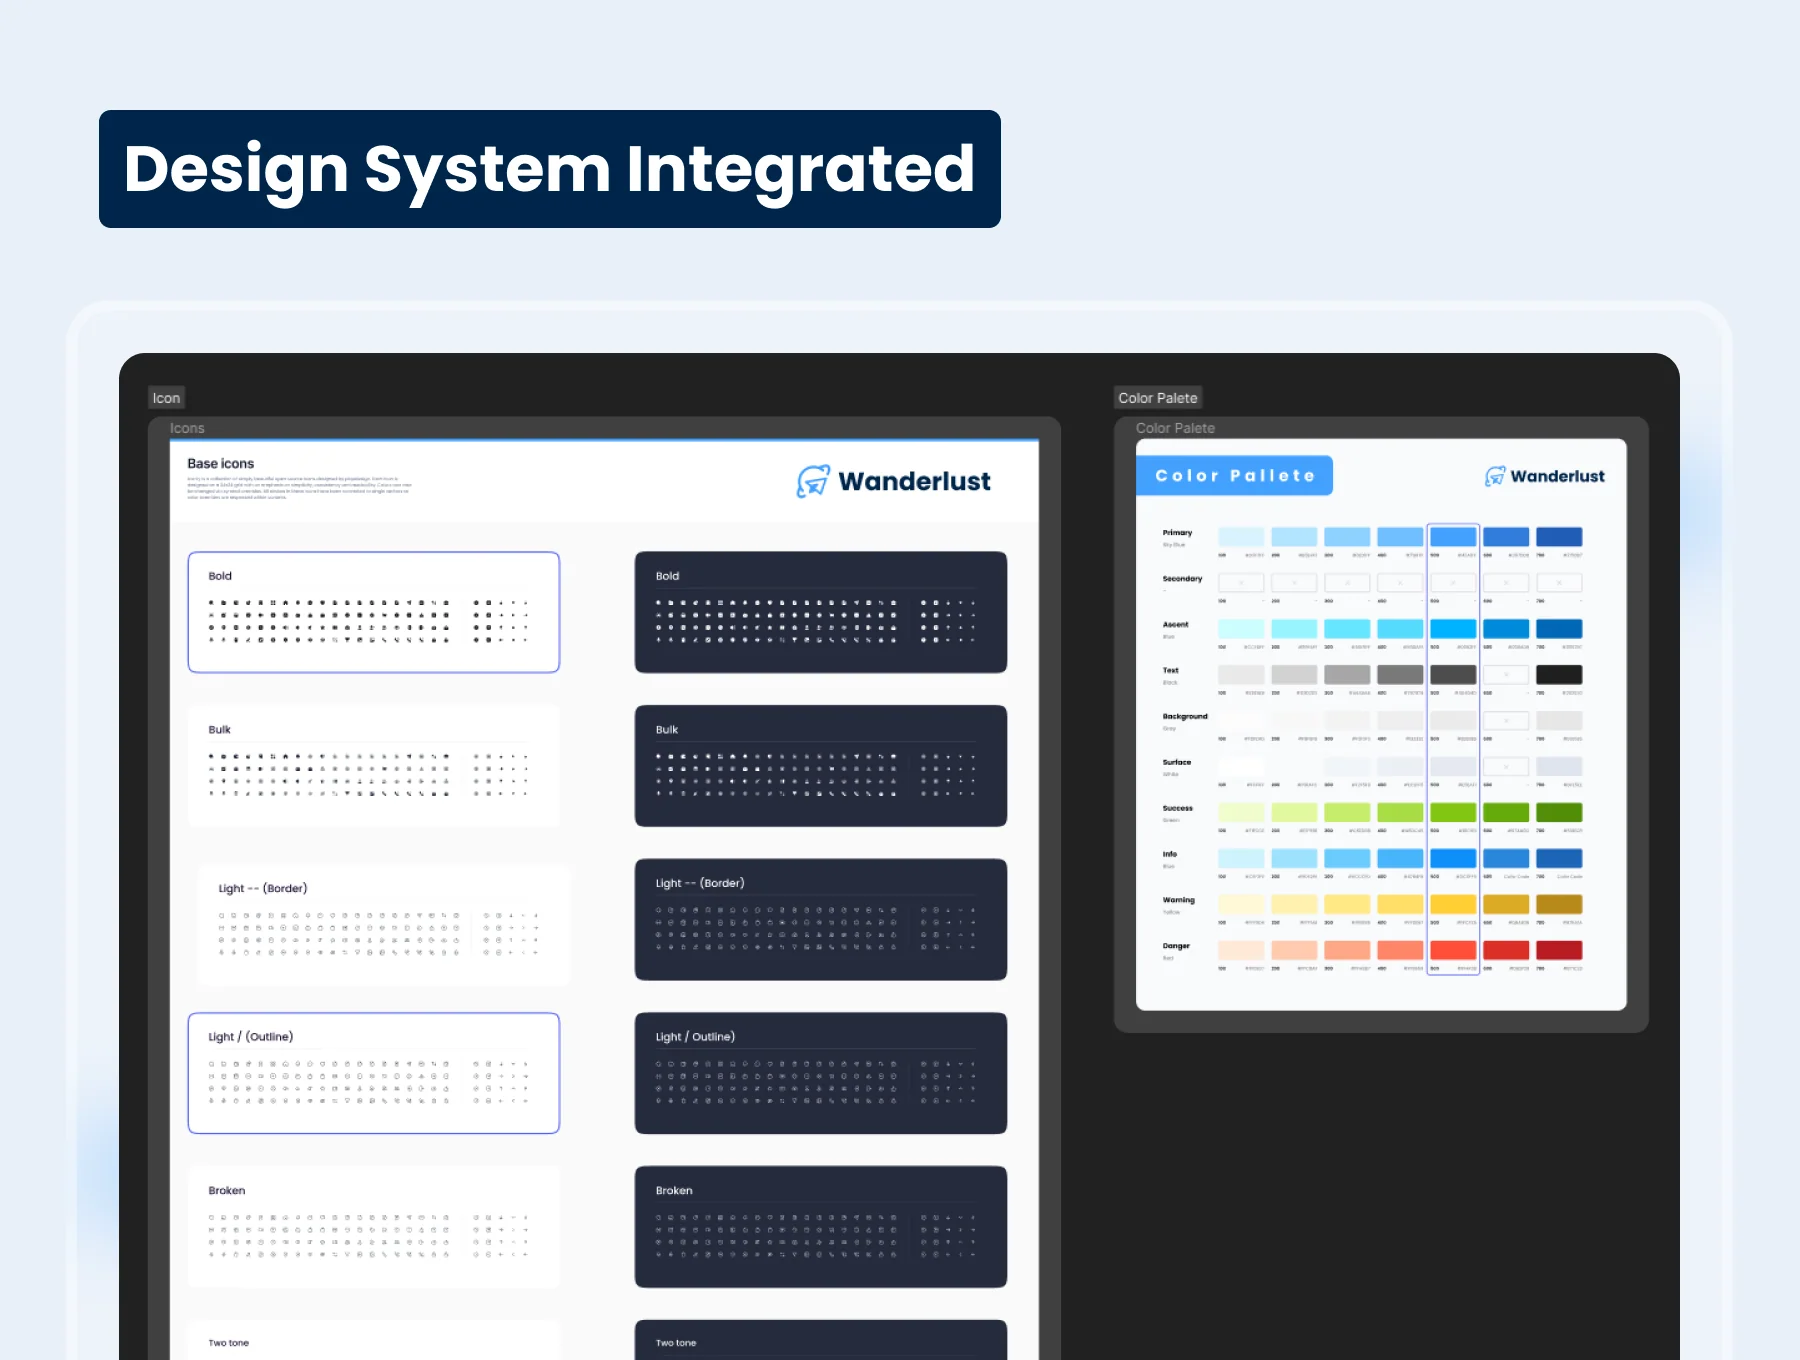1800x1360 pixels.
Task: Pick the Info 200 color swatch
Action: click(1294, 859)
